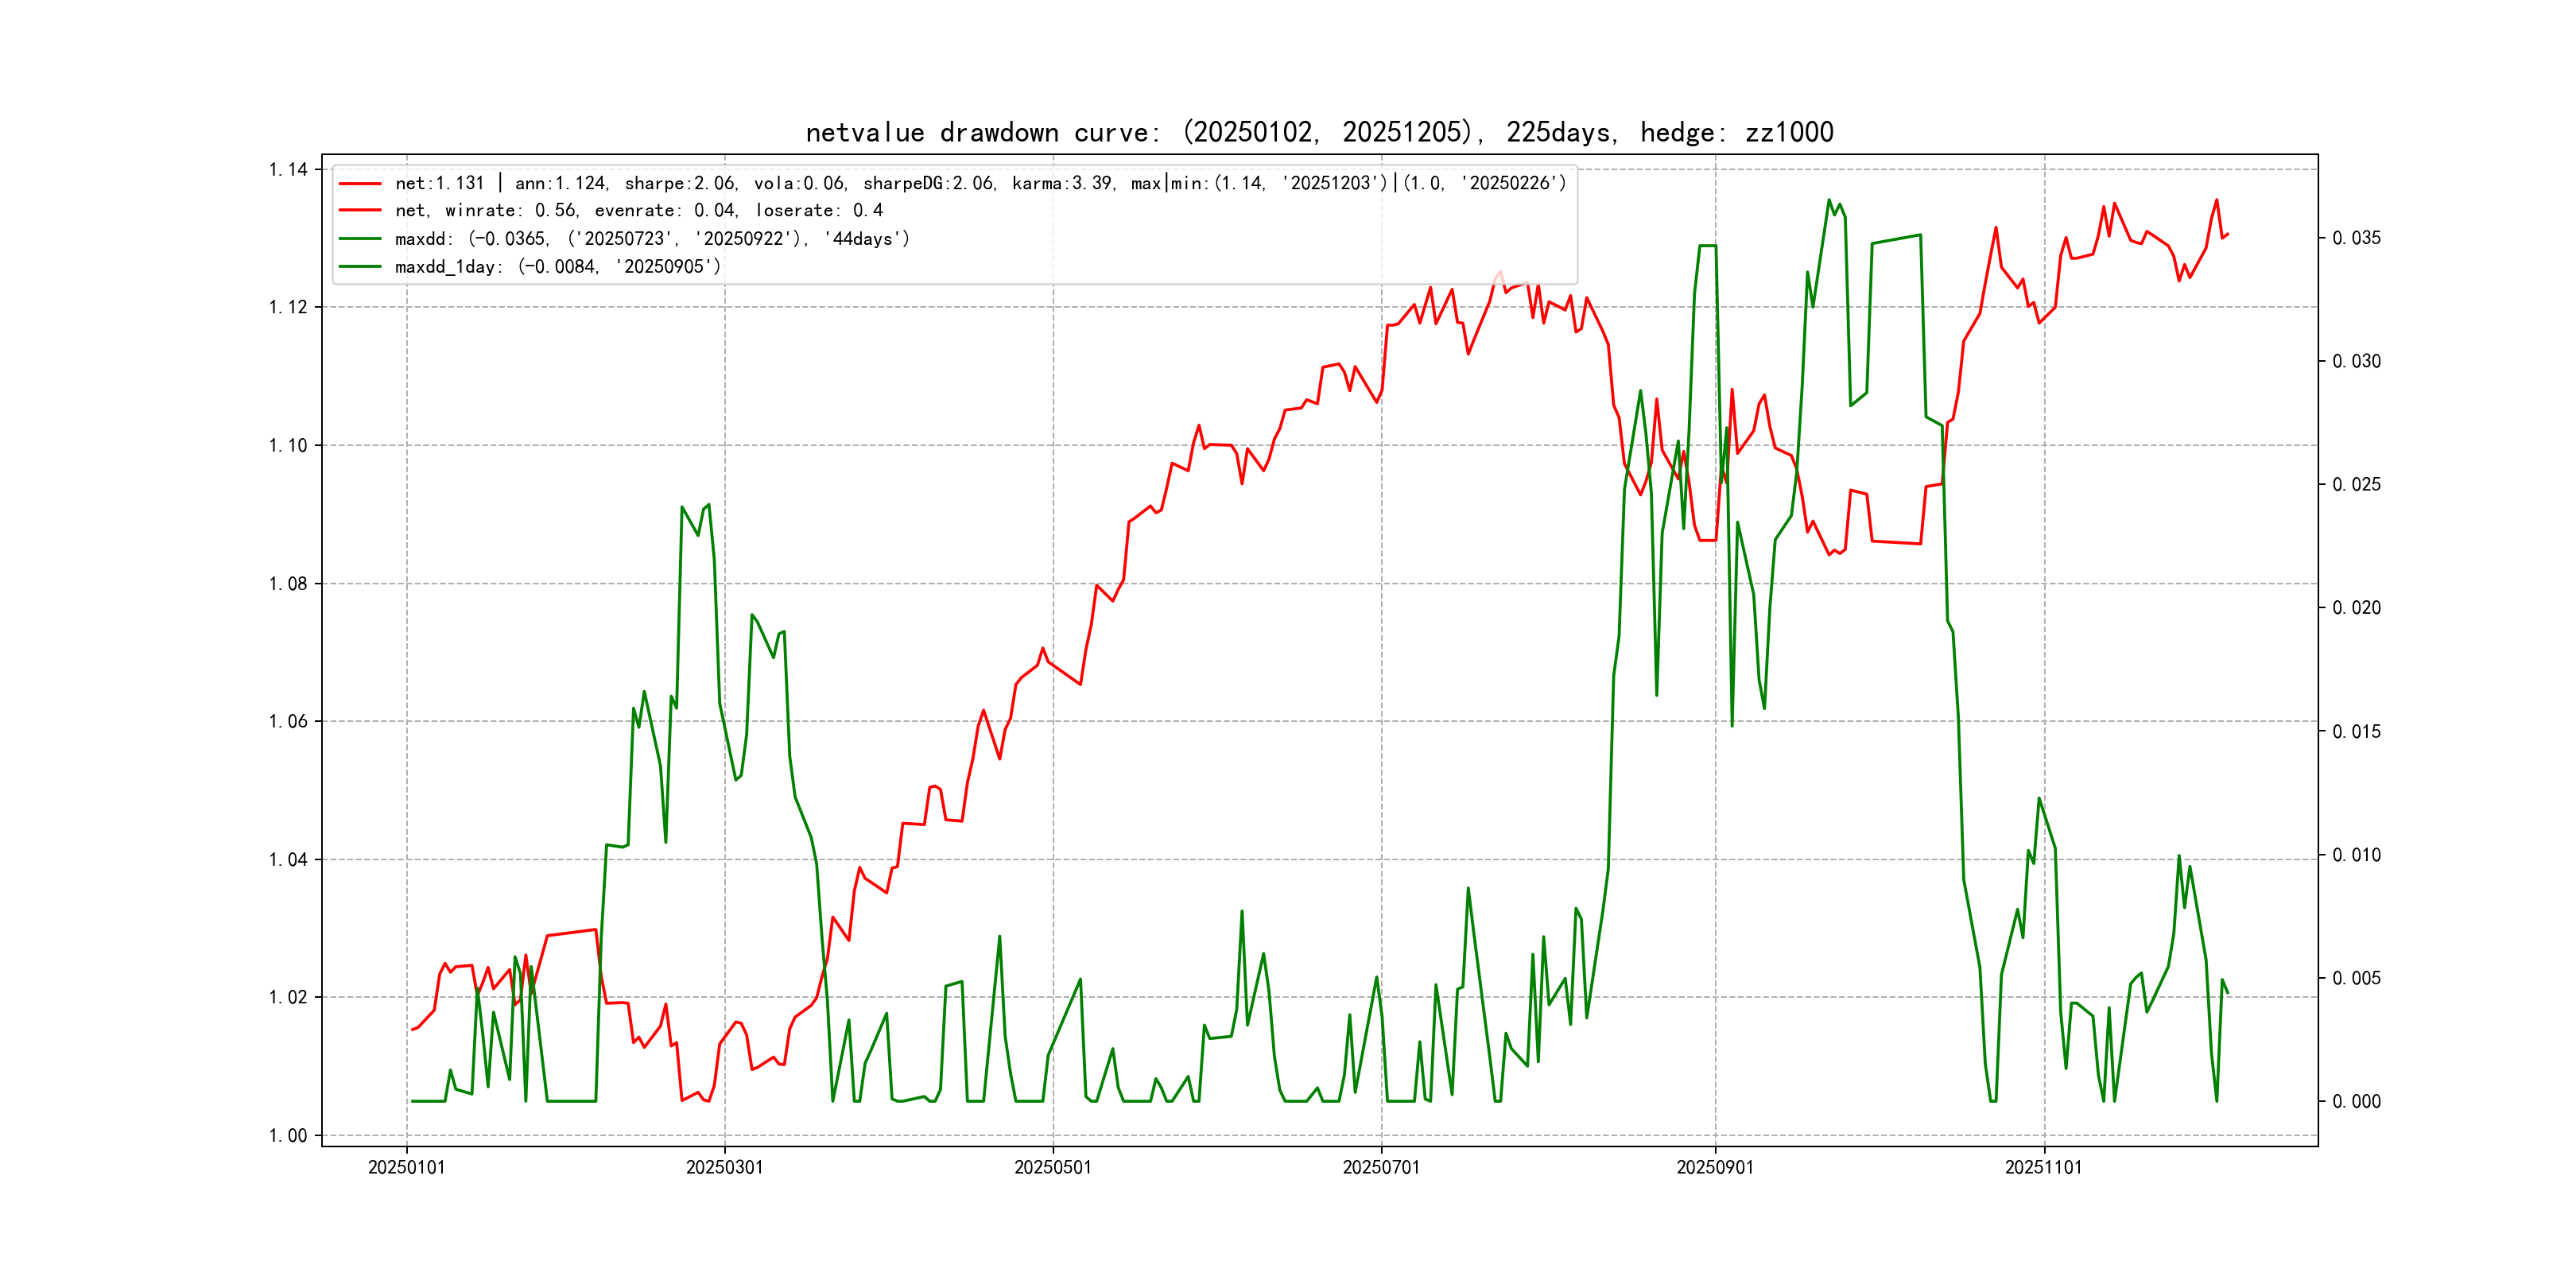Click the 1.00 left axis tick label
The width and height of the screenshot is (2576, 1288).
(288, 1135)
